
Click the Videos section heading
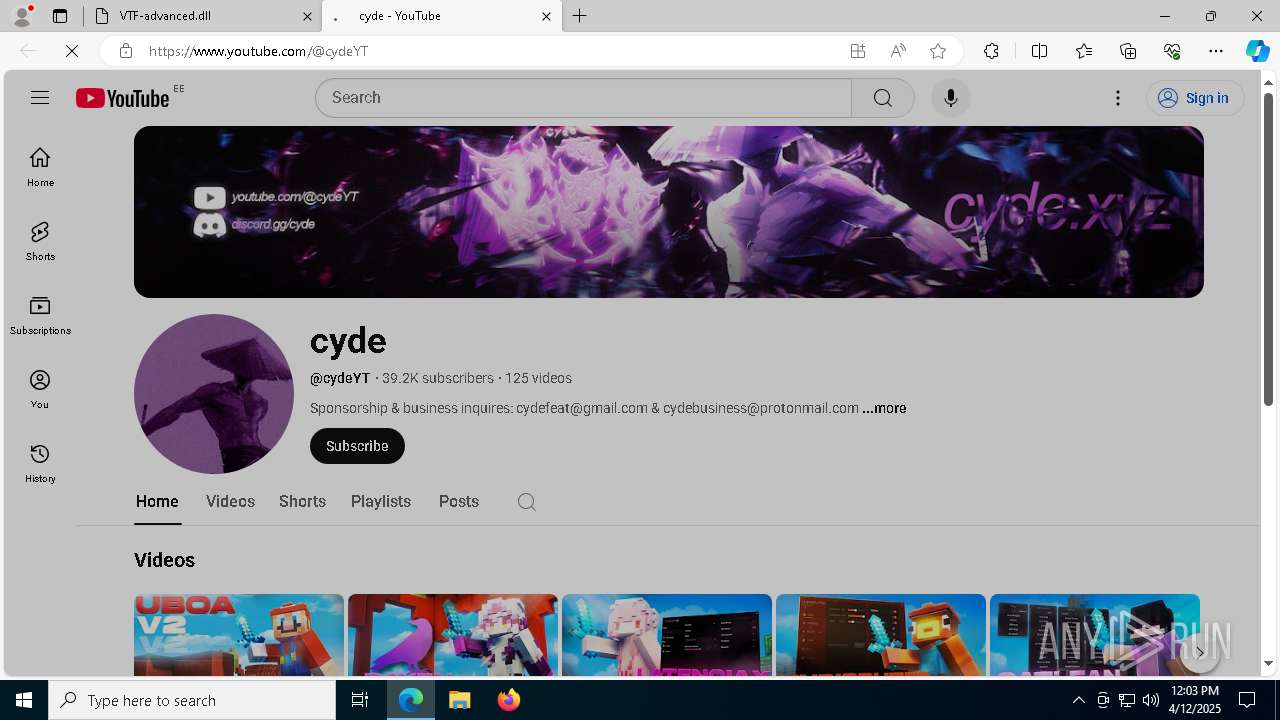(164, 560)
